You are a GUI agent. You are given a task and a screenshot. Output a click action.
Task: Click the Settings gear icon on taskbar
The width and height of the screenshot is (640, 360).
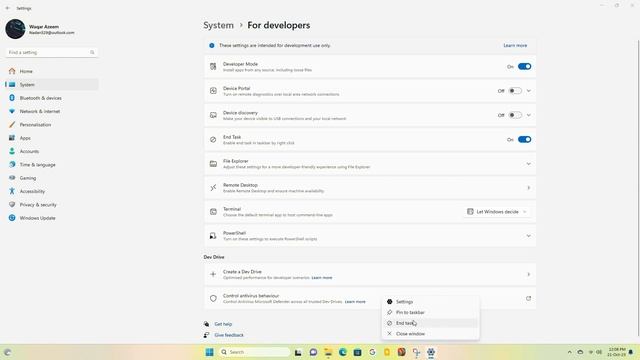click(x=431, y=352)
